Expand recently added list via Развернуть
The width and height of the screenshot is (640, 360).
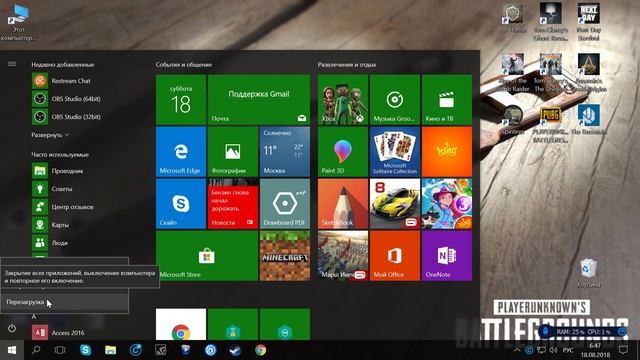50,135
